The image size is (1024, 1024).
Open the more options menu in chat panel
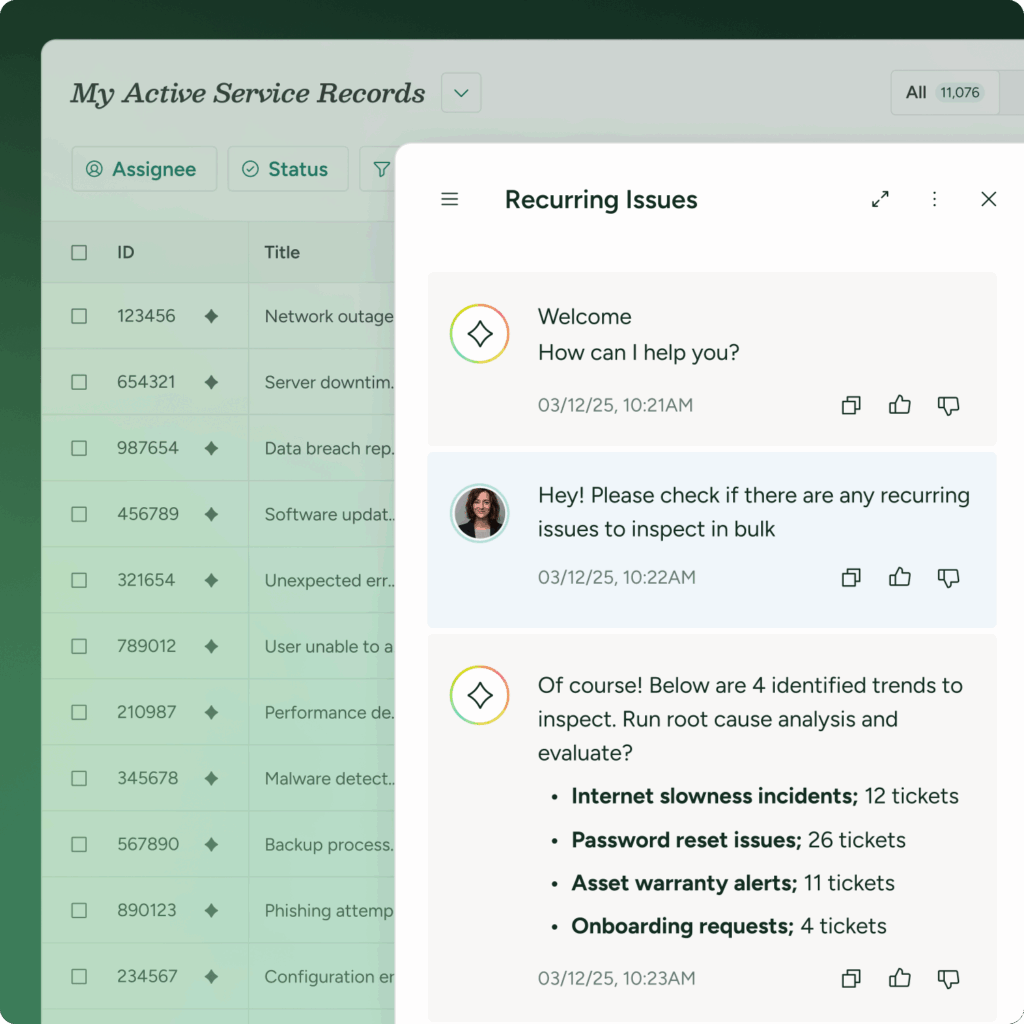click(934, 199)
